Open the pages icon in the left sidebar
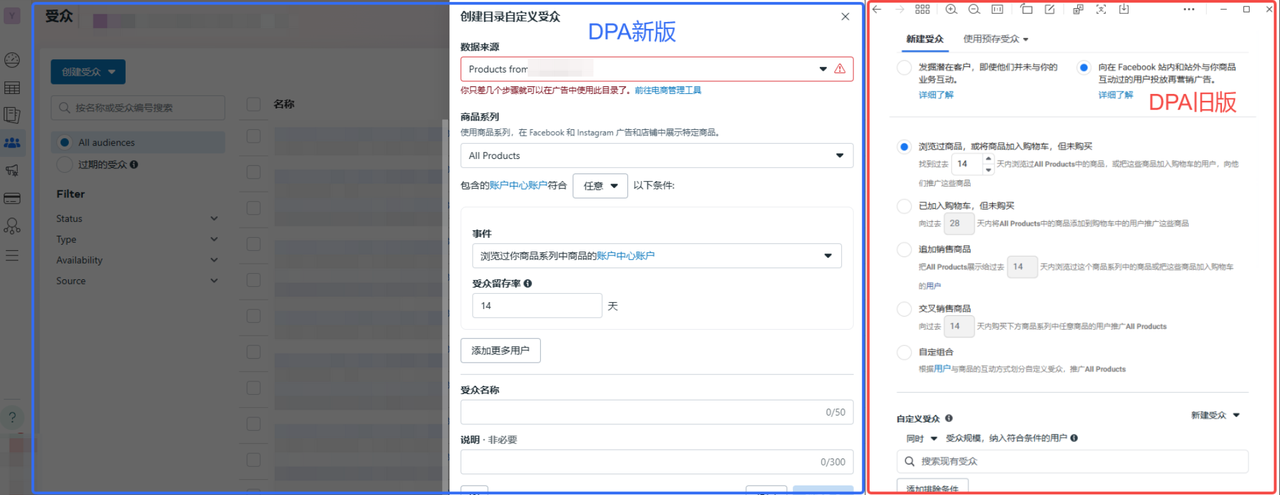 12,116
